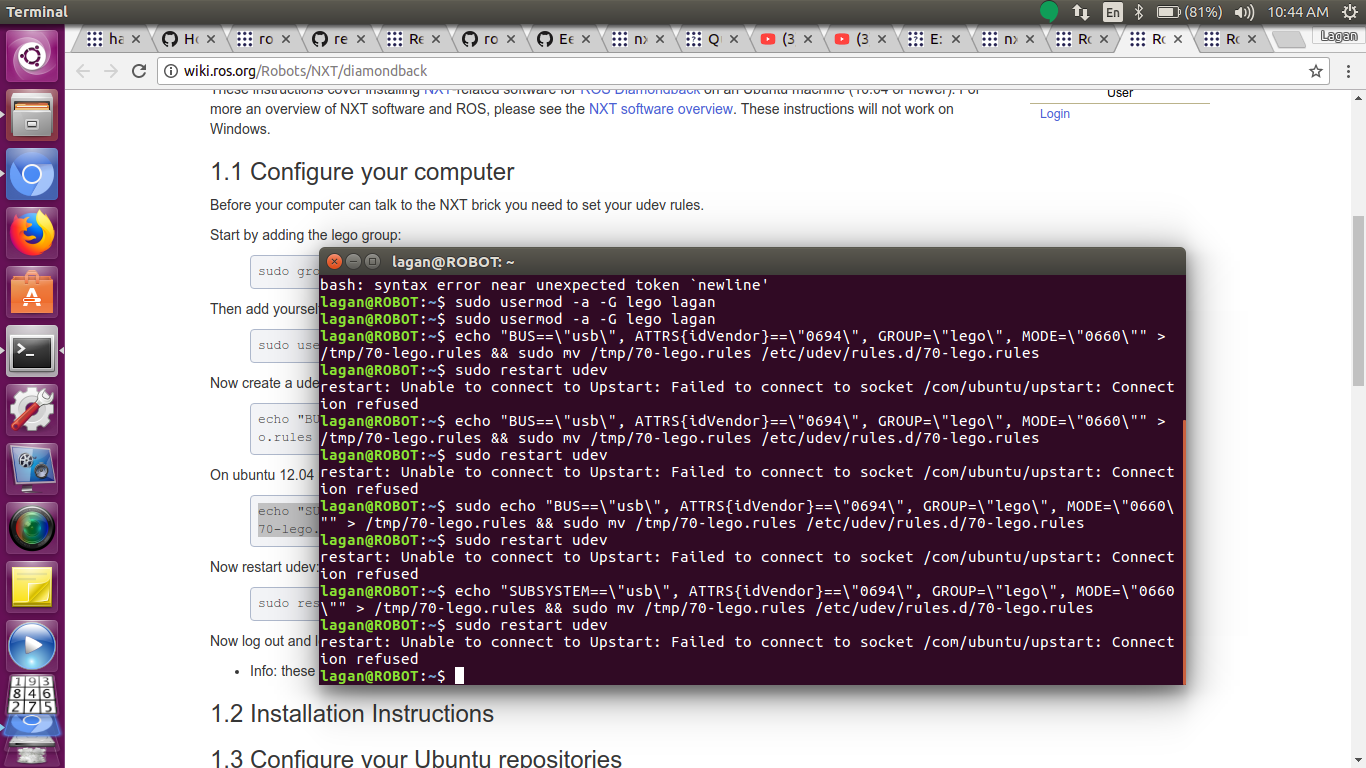This screenshot has width=1366, height=768.
Task: Follow the 'NXT software overview' link
Action: coord(660,109)
